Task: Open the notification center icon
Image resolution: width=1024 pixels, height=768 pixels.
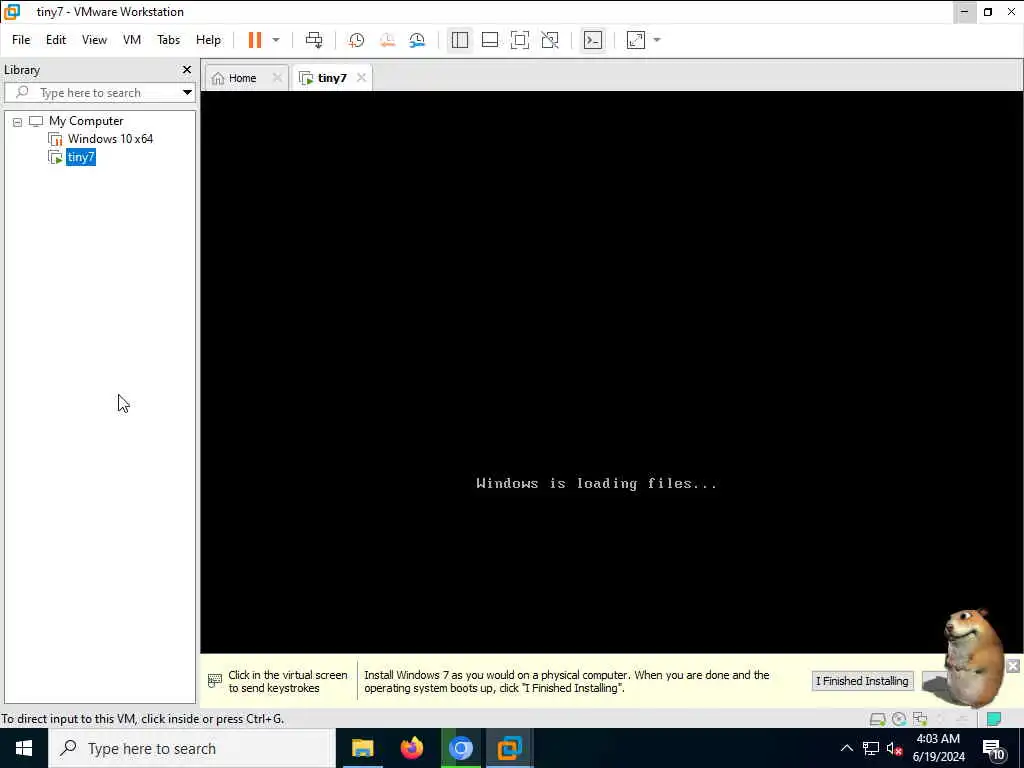Action: coord(993,750)
